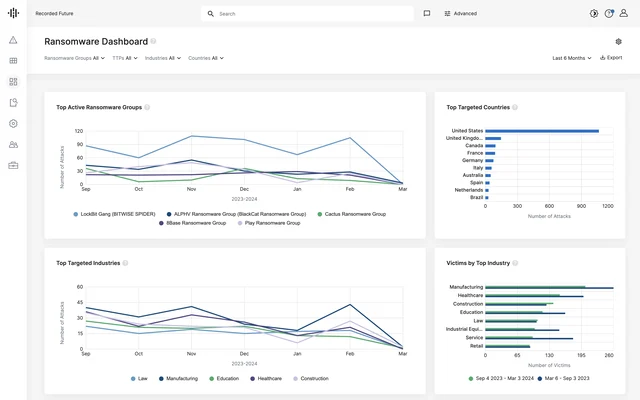Click info icon beside Top Targeted Industries
The width and height of the screenshot is (640, 400).
[125, 263]
